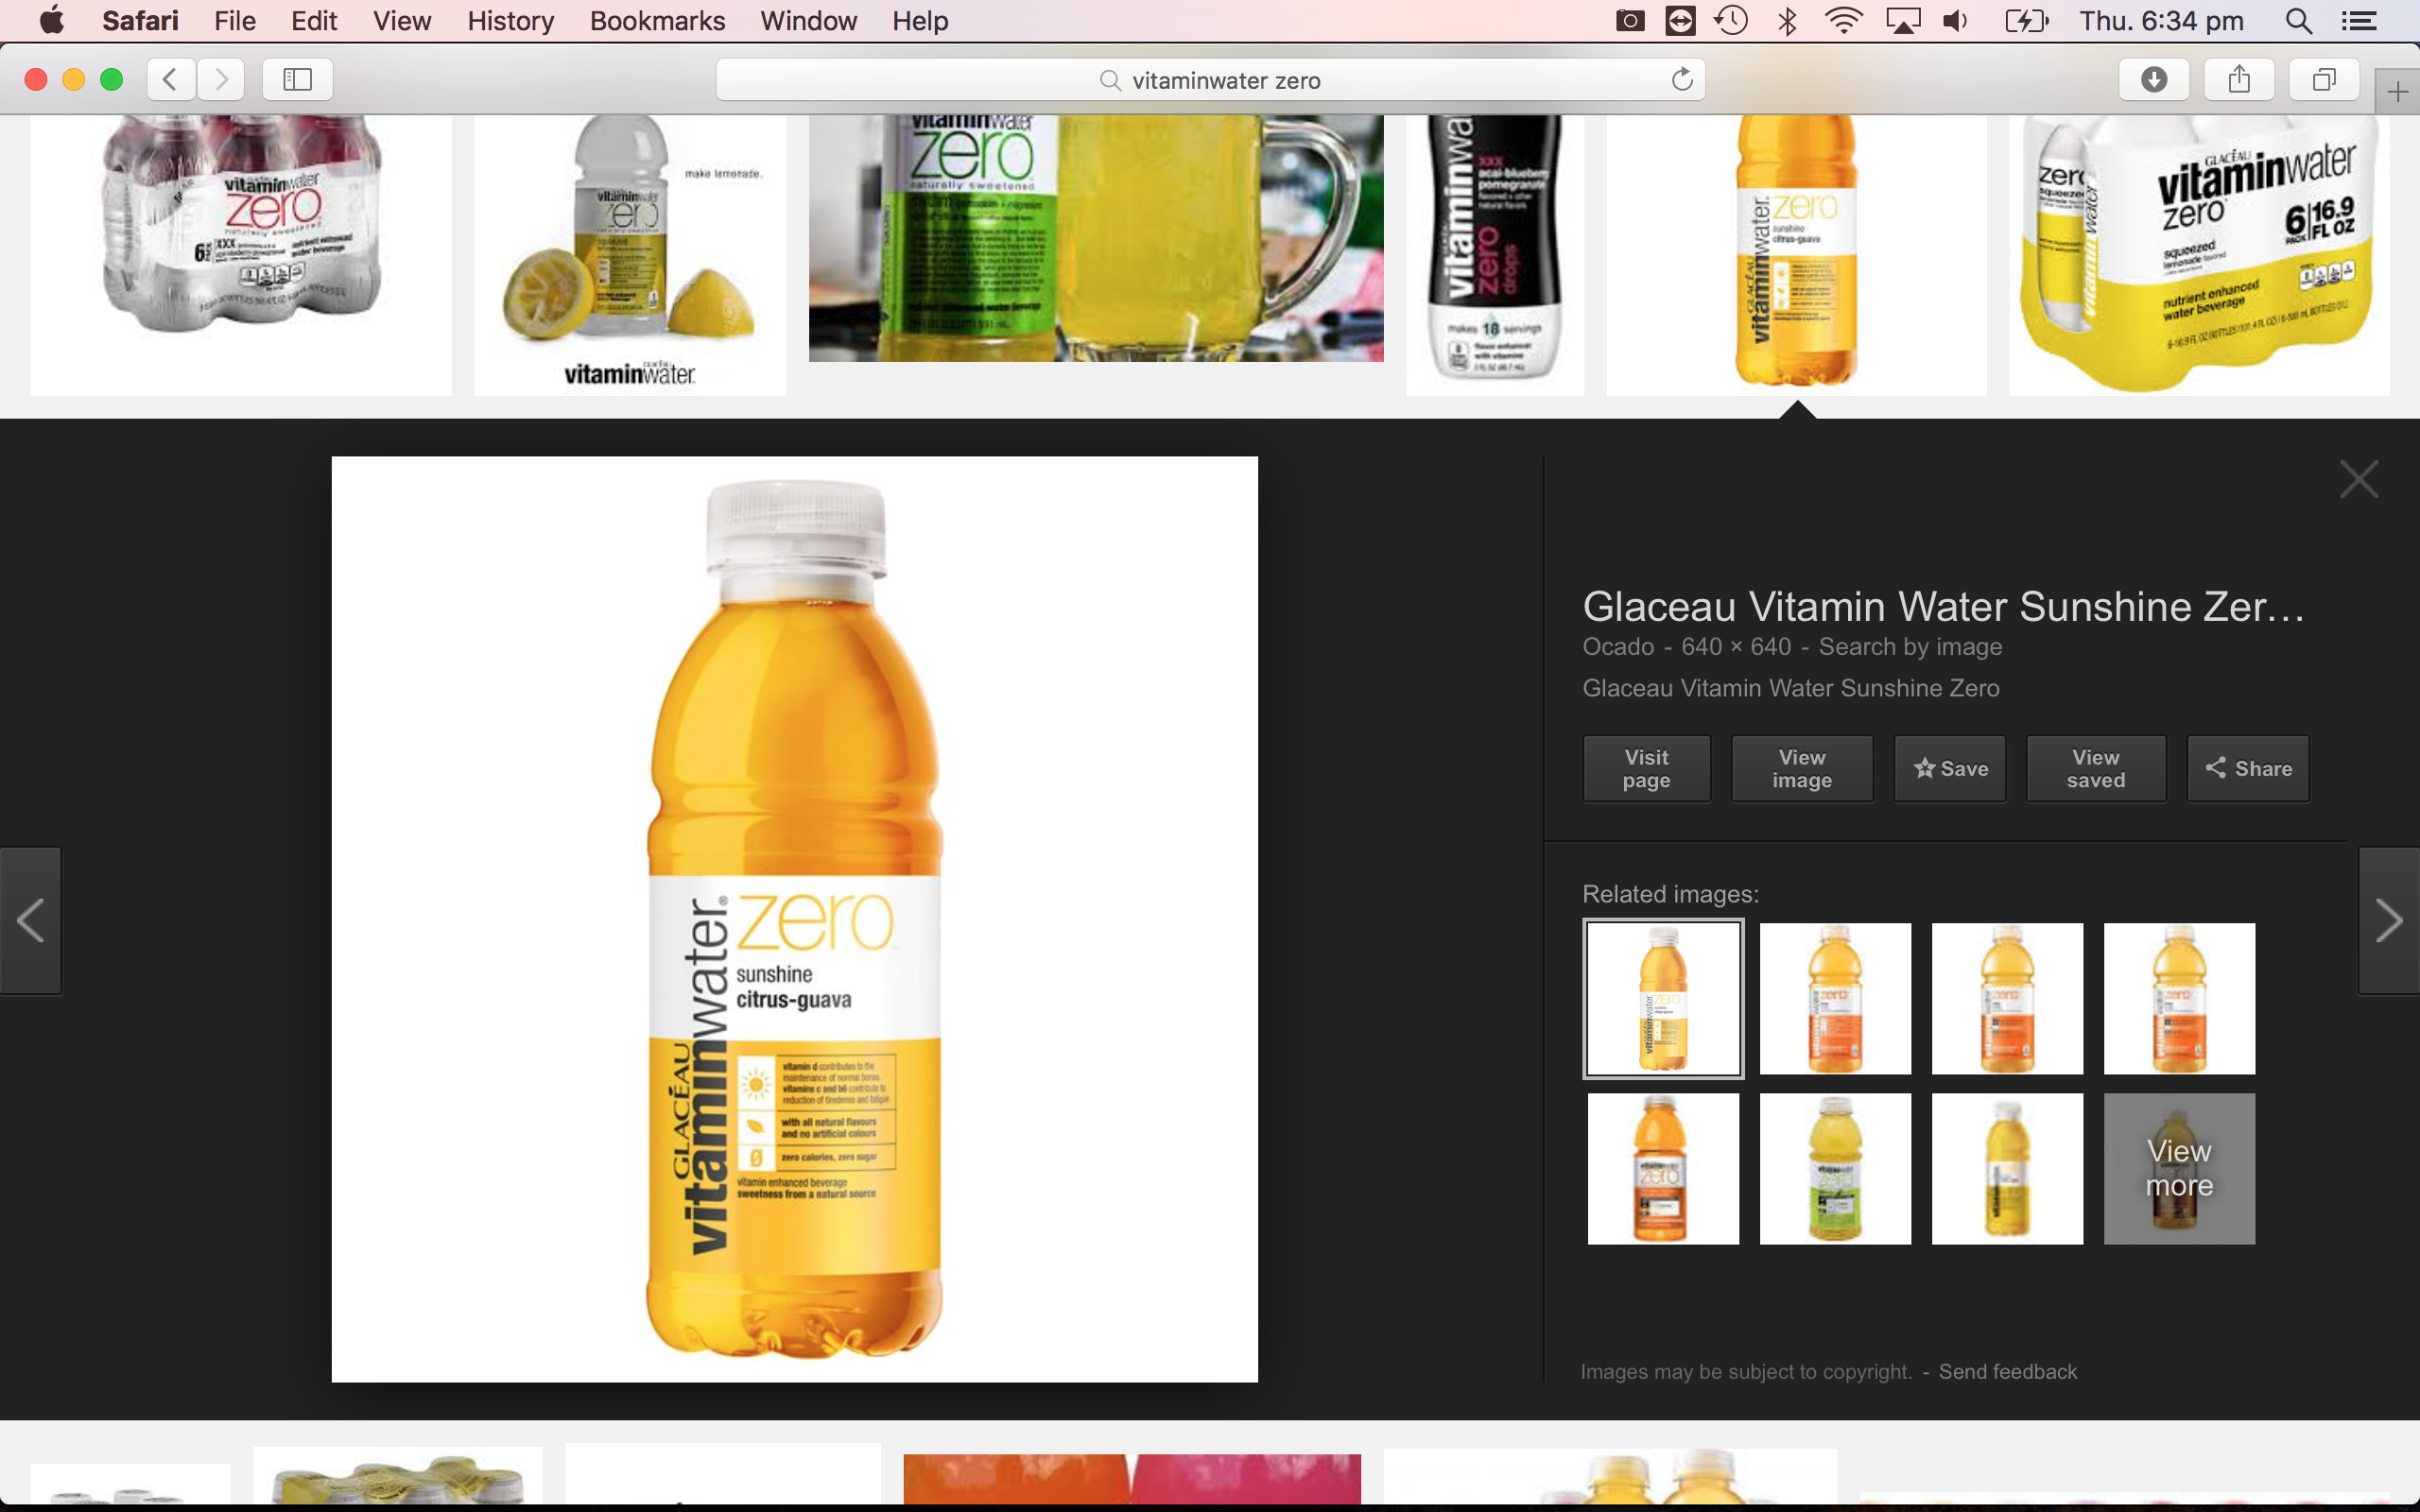Open the History menu
The height and width of the screenshot is (1512, 2420).
510,21
